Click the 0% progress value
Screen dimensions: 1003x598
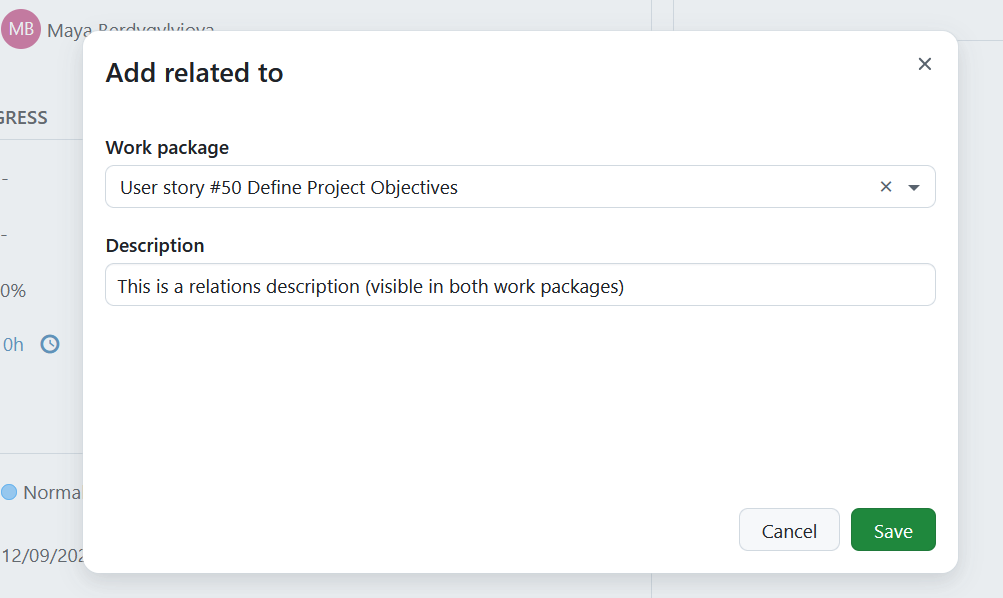pos(13,291)
